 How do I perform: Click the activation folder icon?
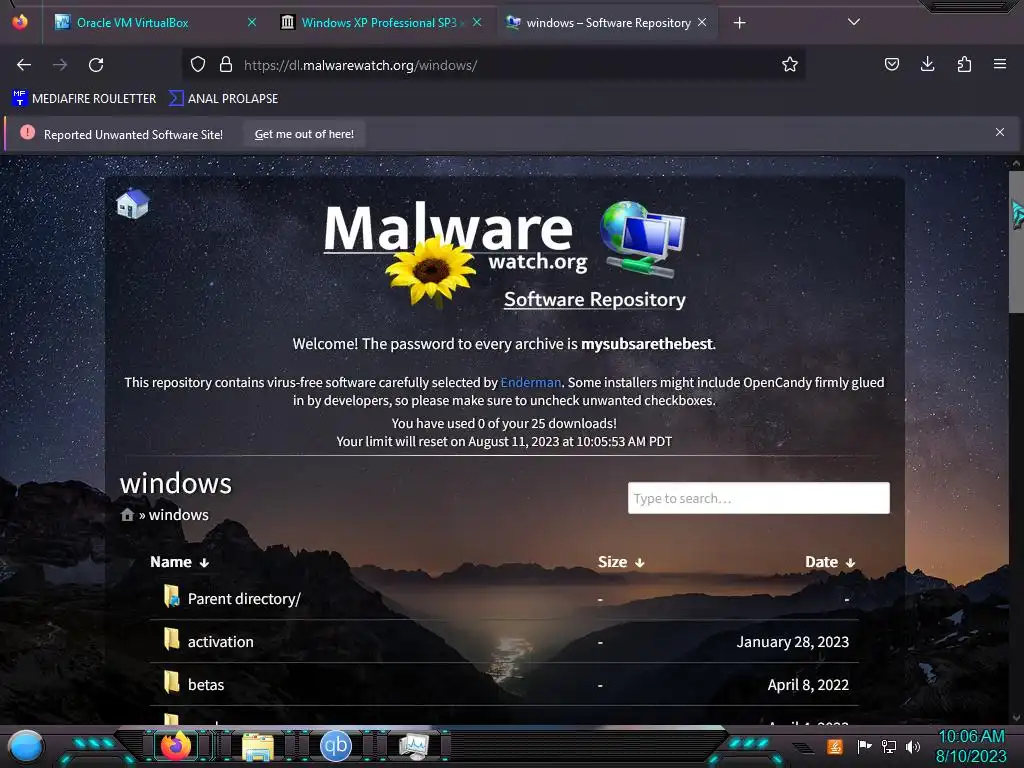pos(171,639)
